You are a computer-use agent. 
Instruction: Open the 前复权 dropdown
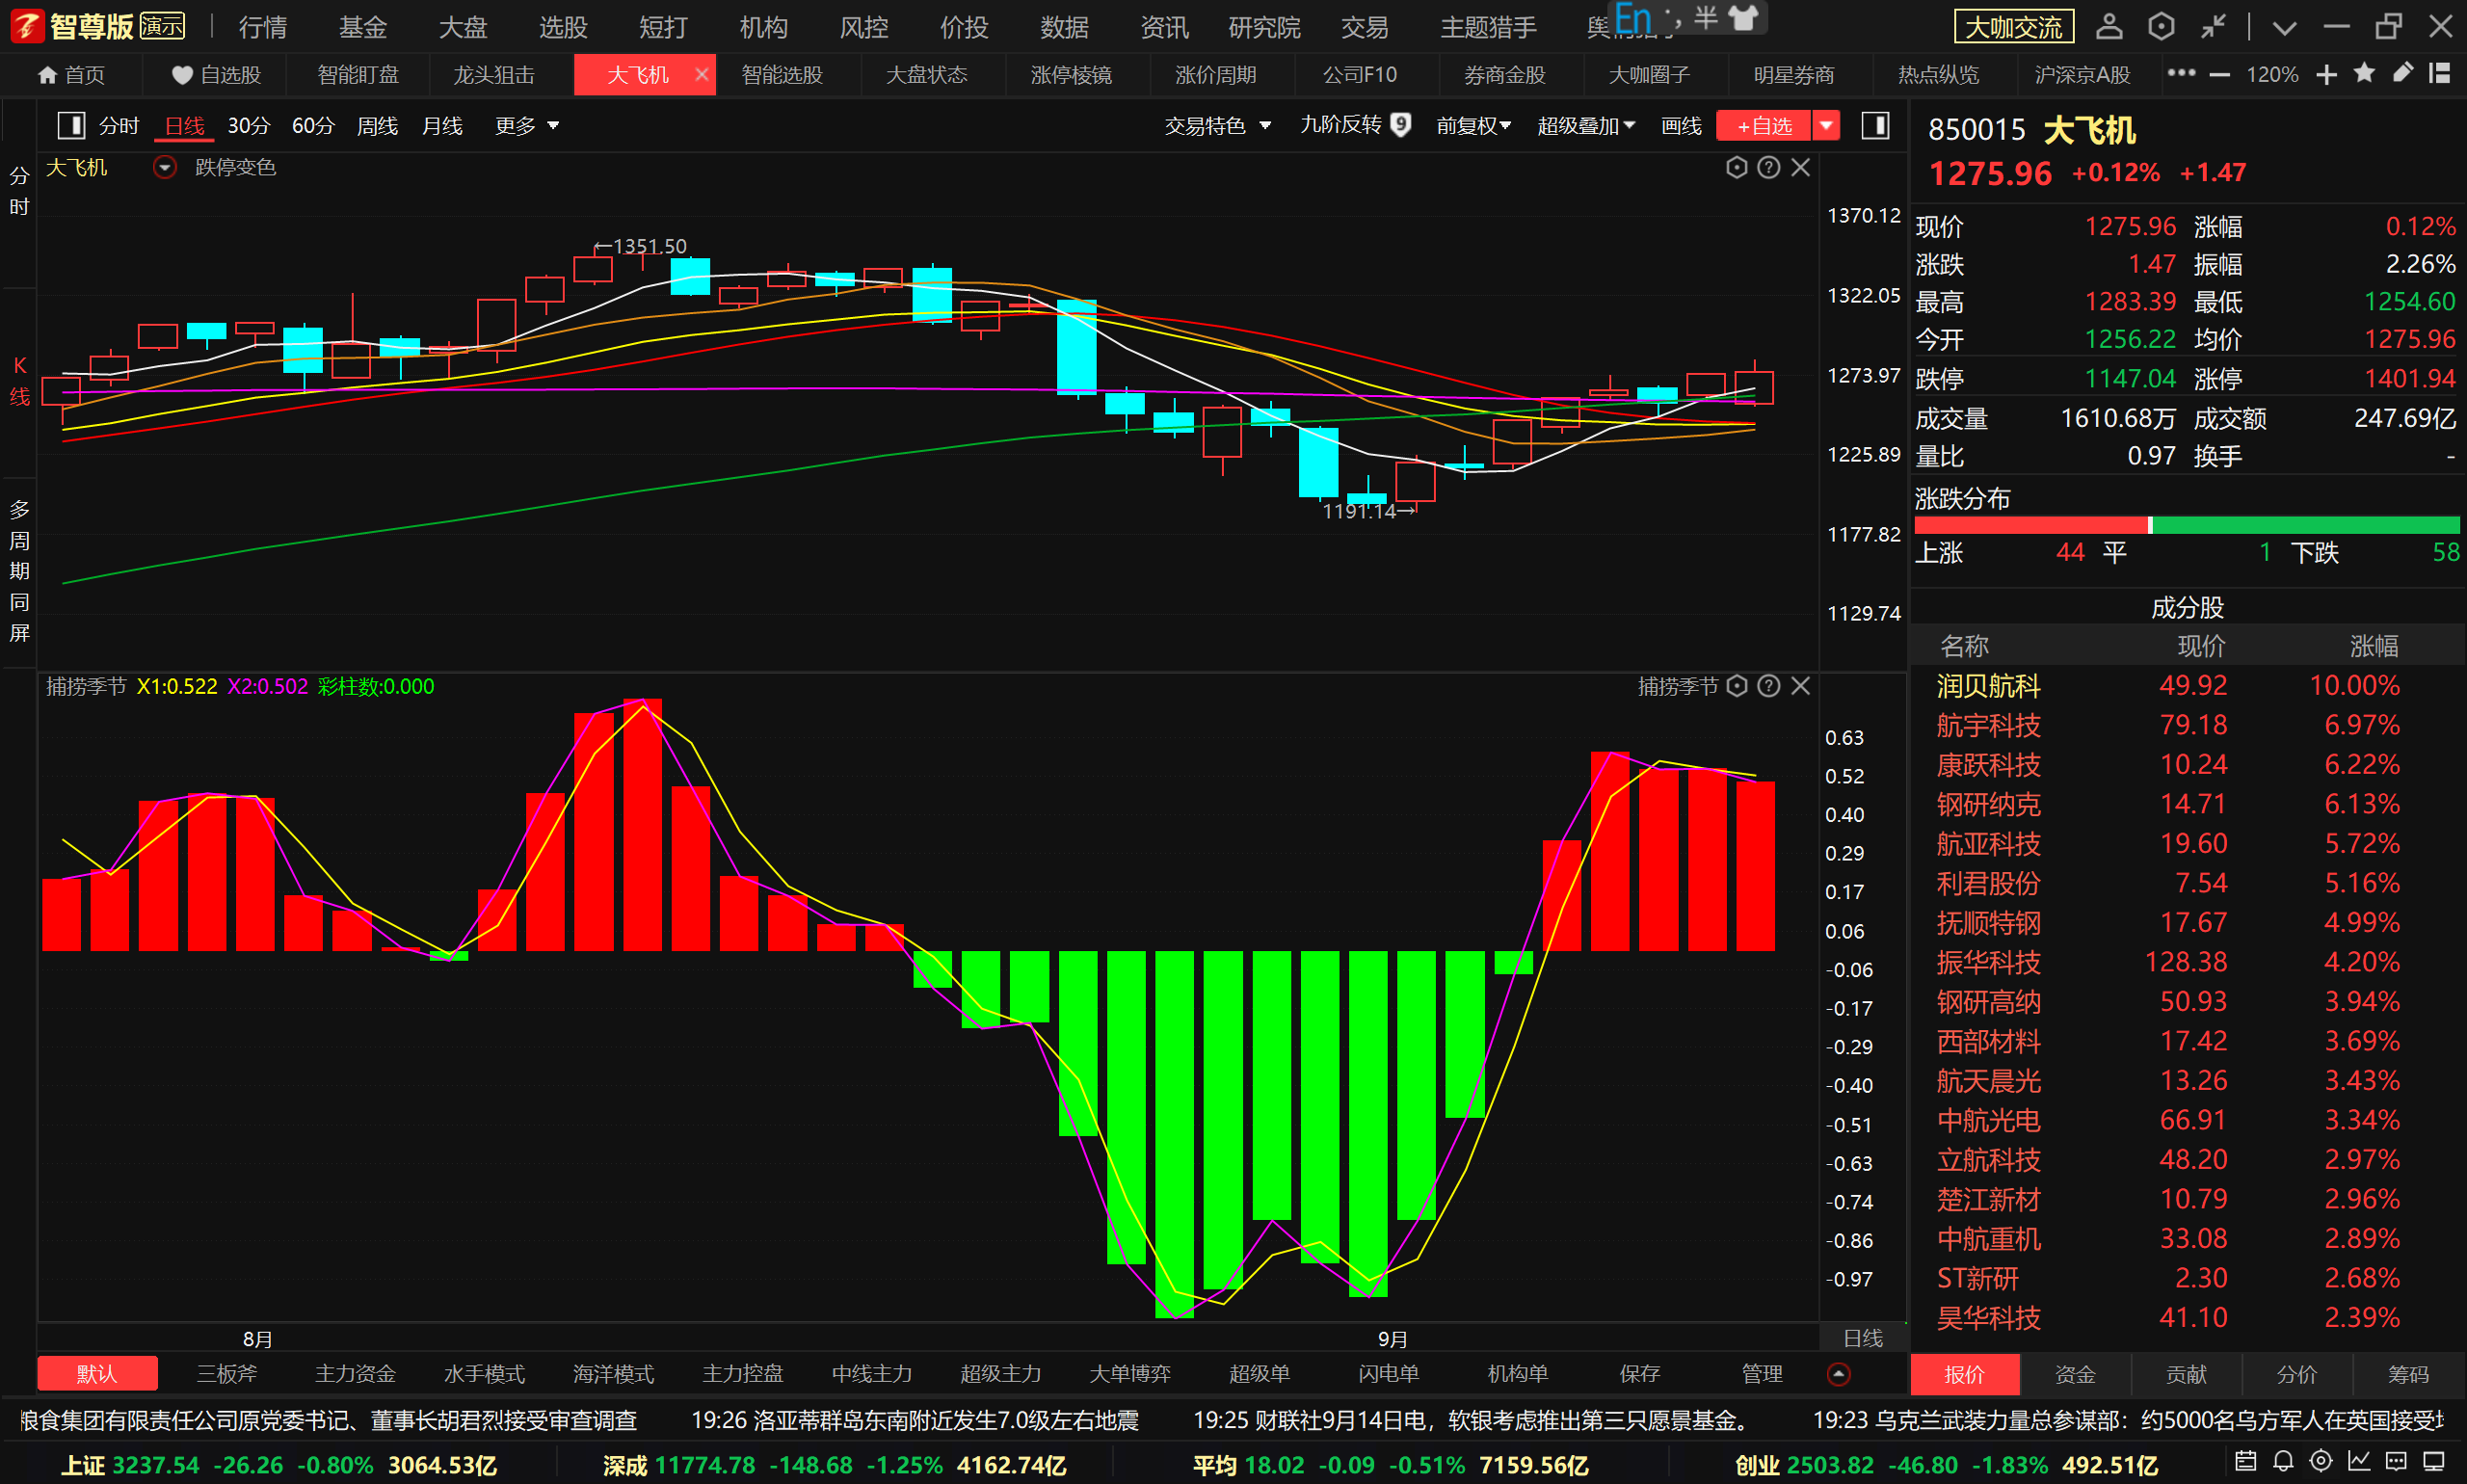[1473, 126]
